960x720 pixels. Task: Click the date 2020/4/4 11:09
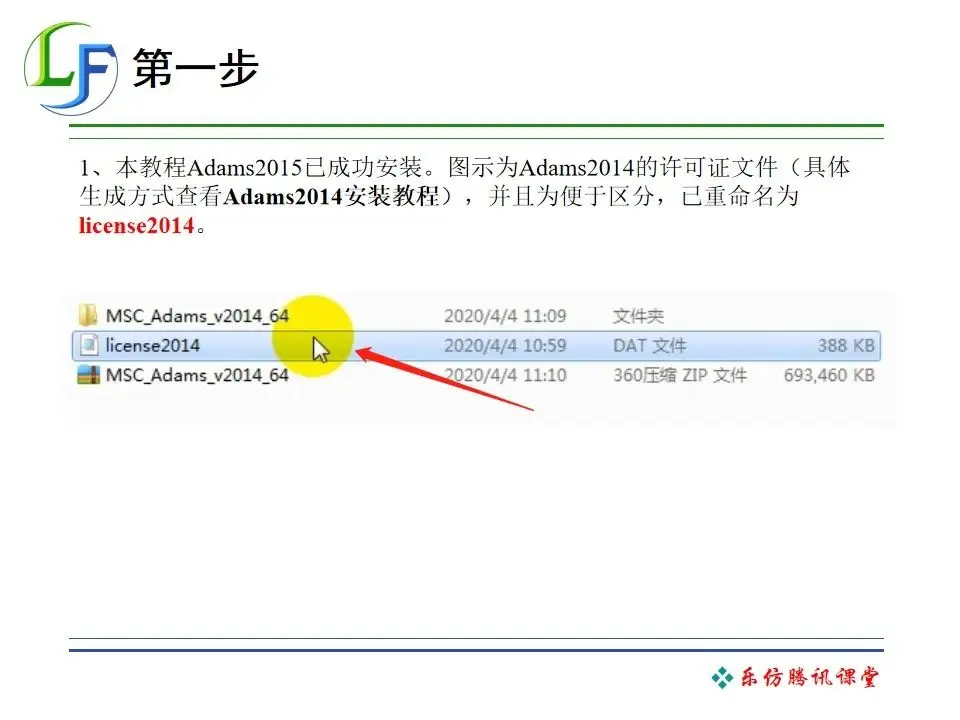pos(505,316)
